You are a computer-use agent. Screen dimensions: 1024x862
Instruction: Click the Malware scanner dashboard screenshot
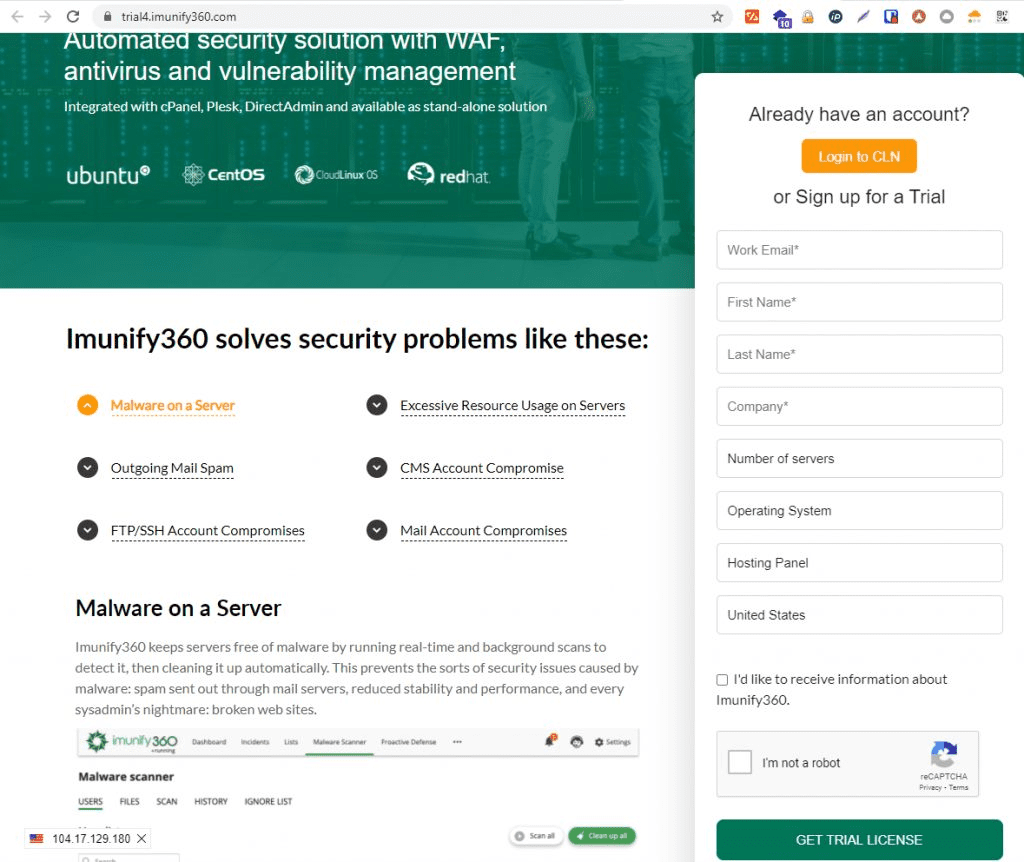click(357, 795)
